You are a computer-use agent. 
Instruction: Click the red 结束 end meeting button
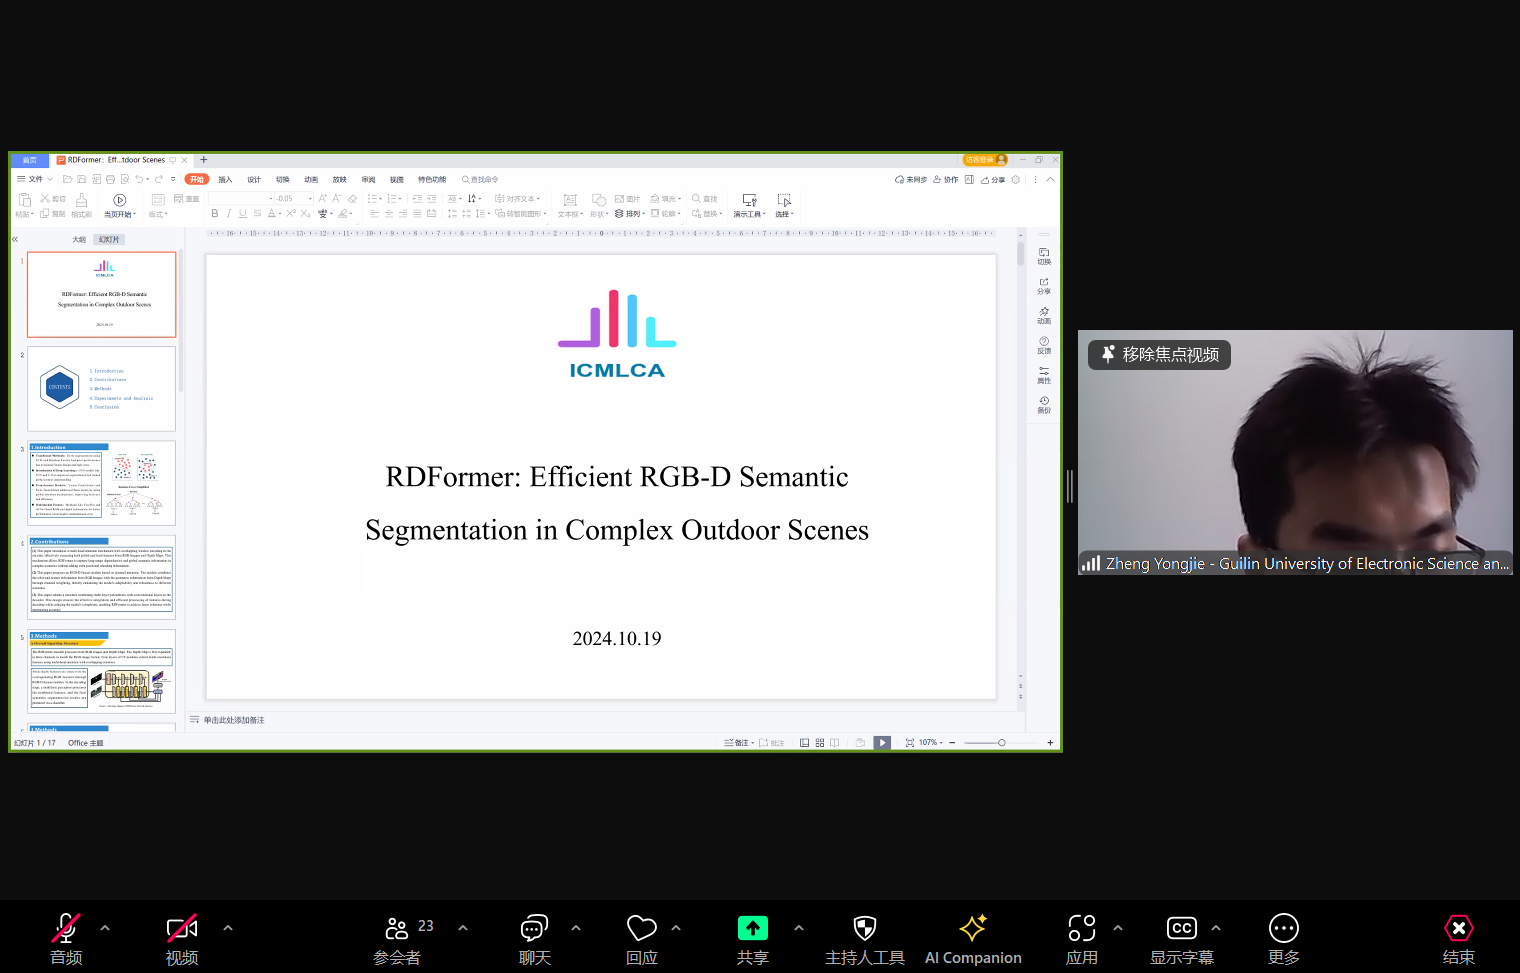[x=1459, y=938]
